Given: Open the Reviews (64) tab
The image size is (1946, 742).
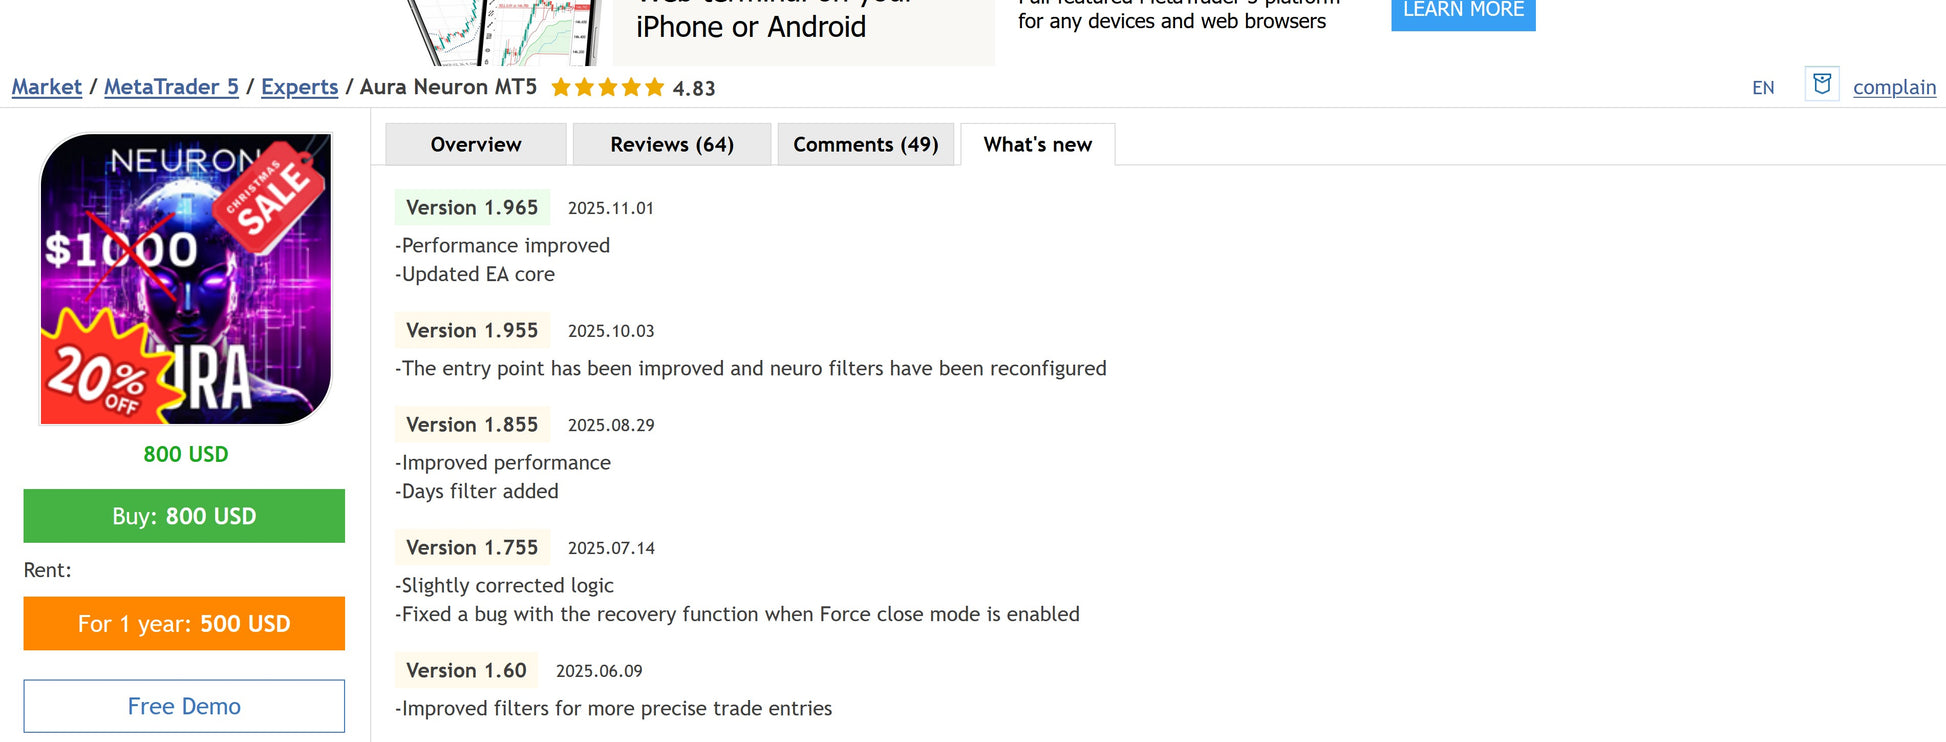Looking at the screenshot, I should click(672, 145).
